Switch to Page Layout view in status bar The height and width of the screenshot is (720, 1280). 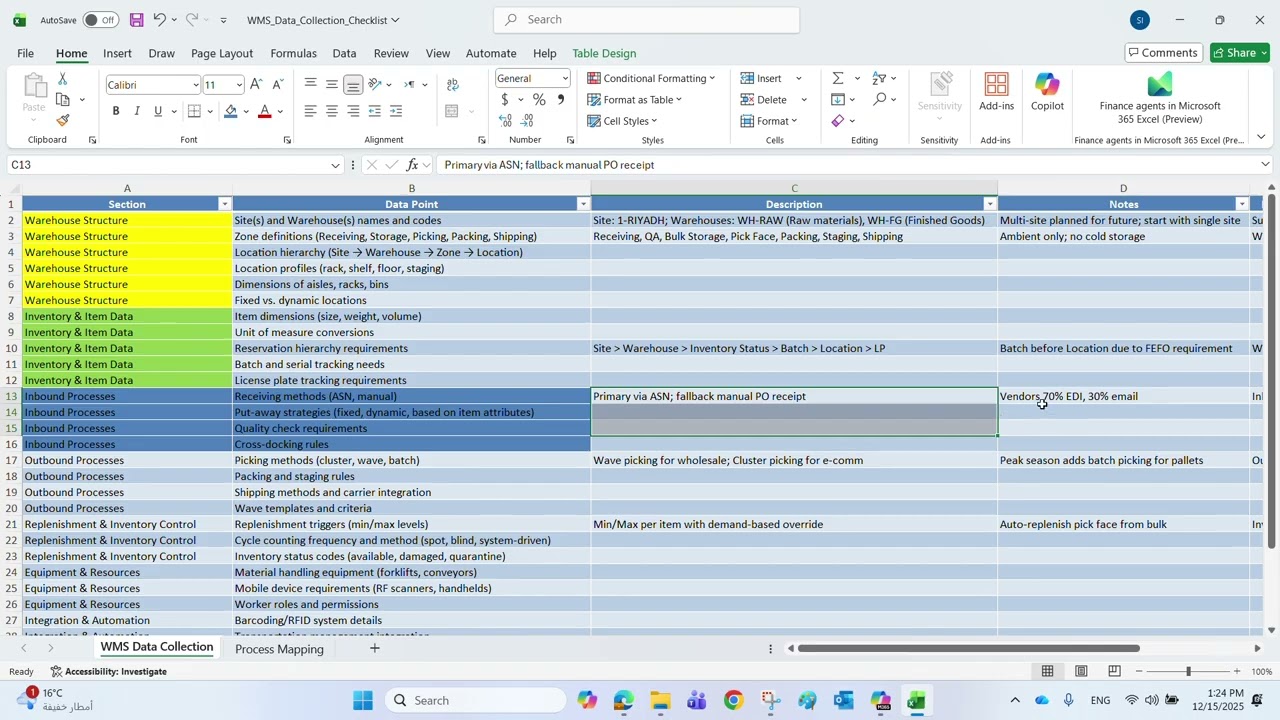(1081, 671)
